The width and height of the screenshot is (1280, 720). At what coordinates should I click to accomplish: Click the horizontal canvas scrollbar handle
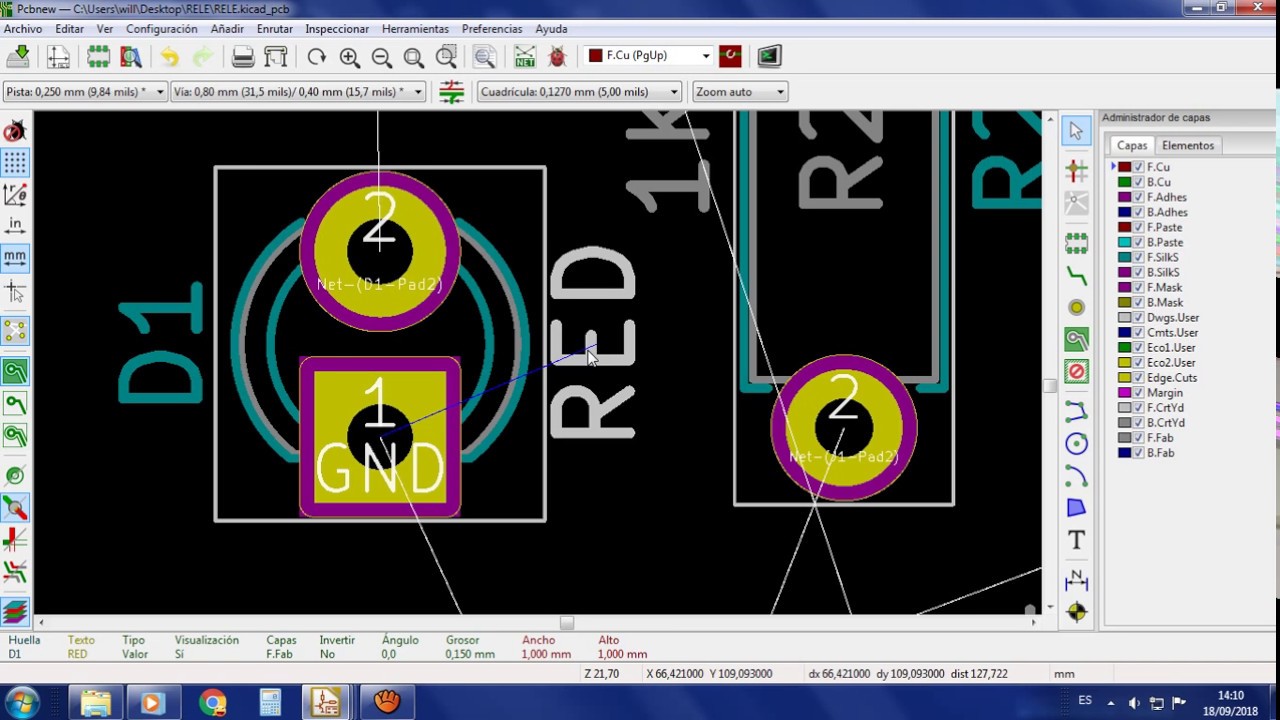tap(567, 622)
